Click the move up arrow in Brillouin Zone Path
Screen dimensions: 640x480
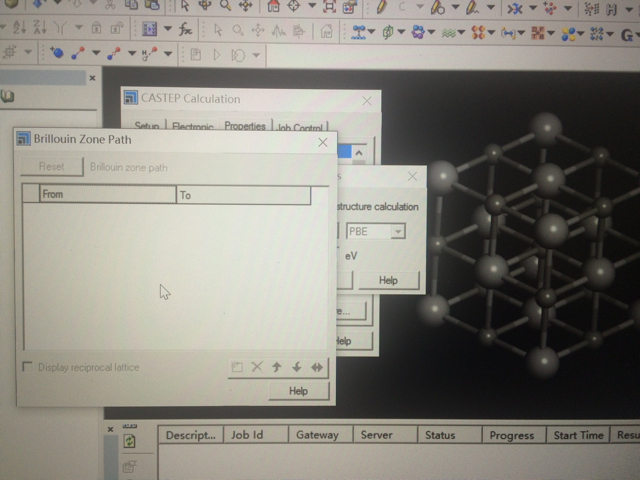pos(277,367)
